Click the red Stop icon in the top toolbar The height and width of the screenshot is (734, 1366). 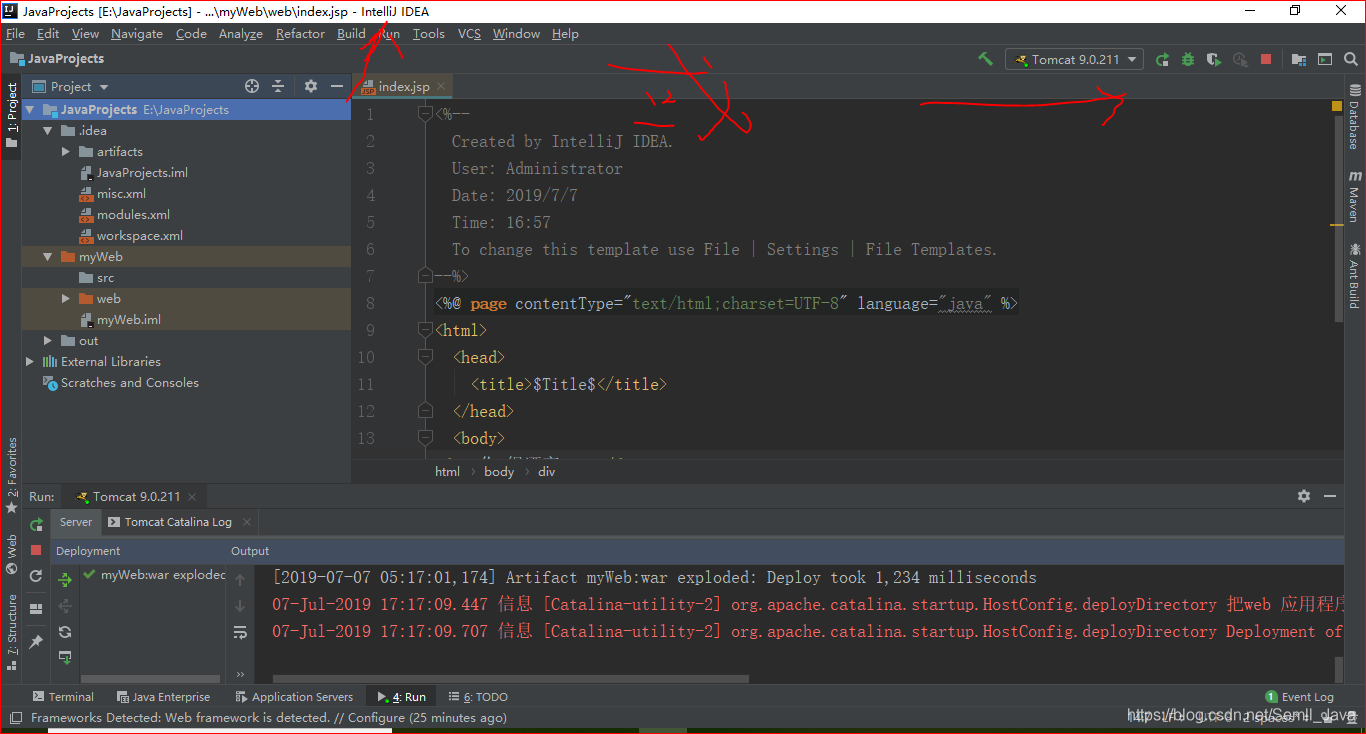pos(1266,59)
